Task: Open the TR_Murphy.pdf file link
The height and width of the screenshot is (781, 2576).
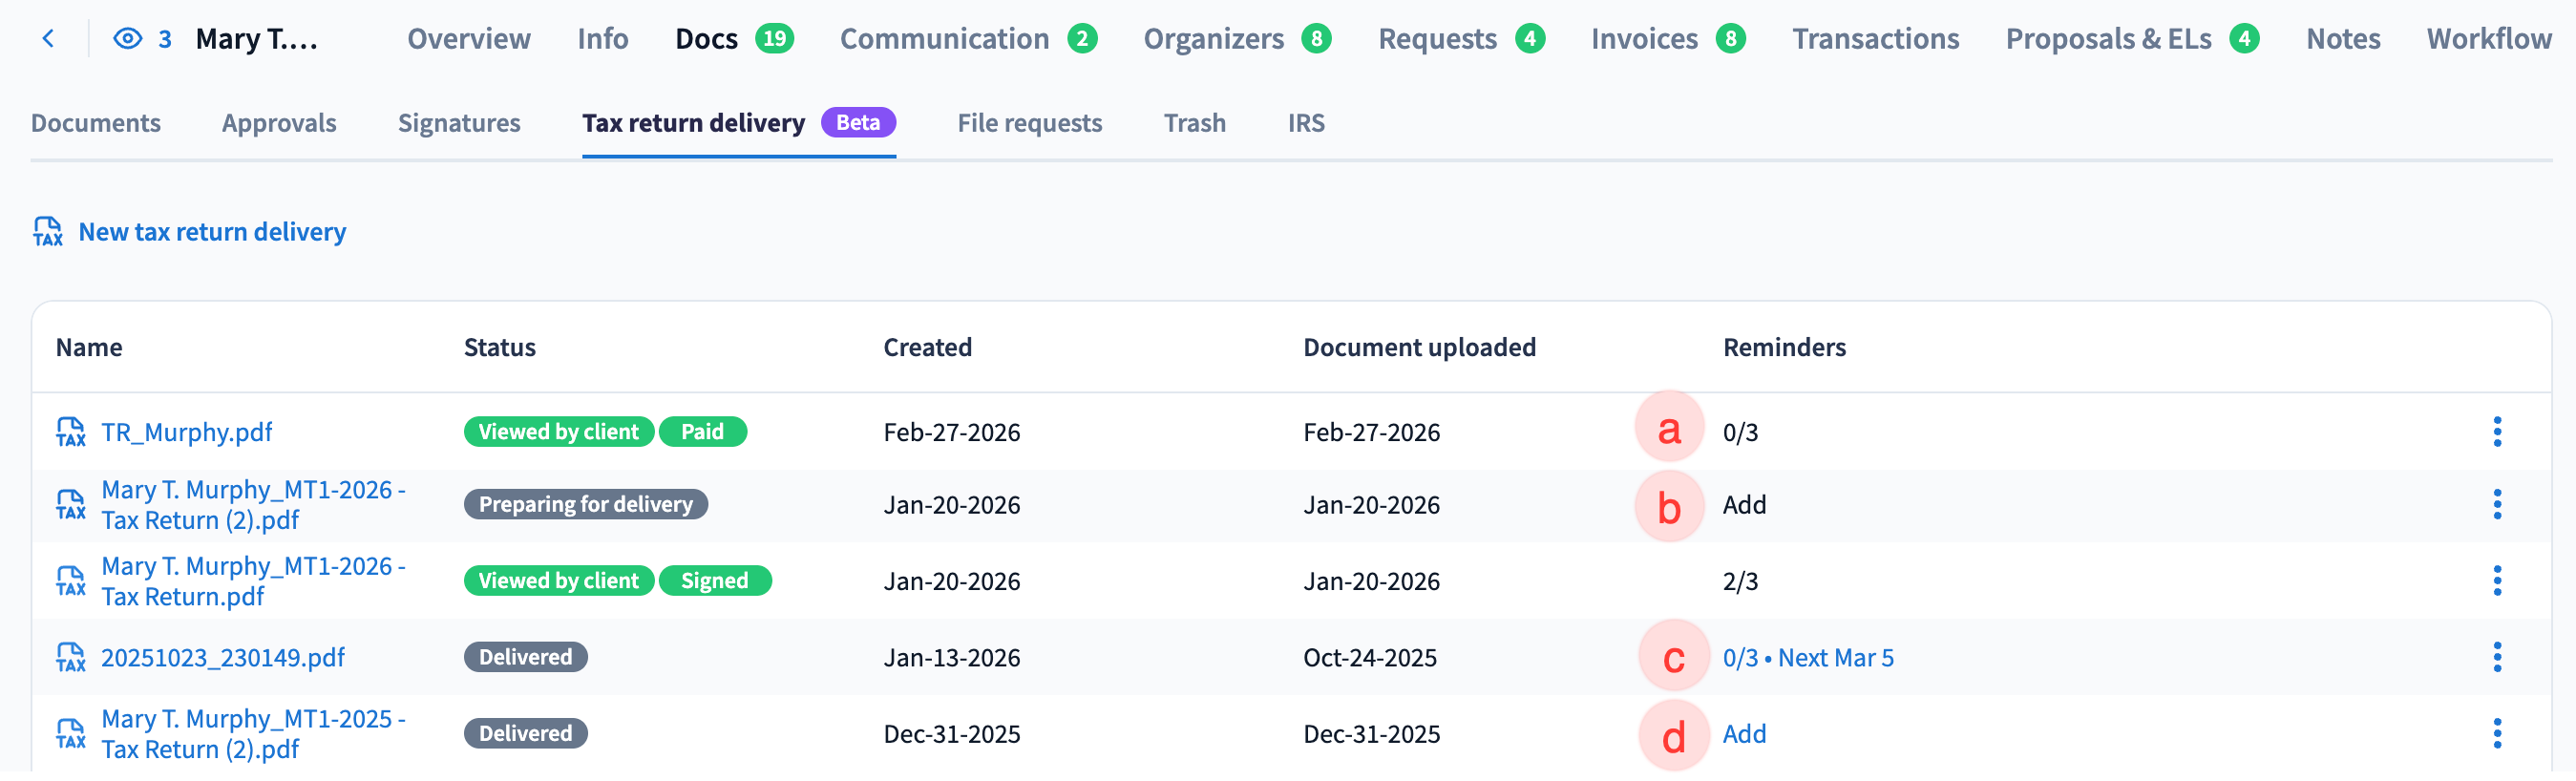Action: [x=187, y=432]
